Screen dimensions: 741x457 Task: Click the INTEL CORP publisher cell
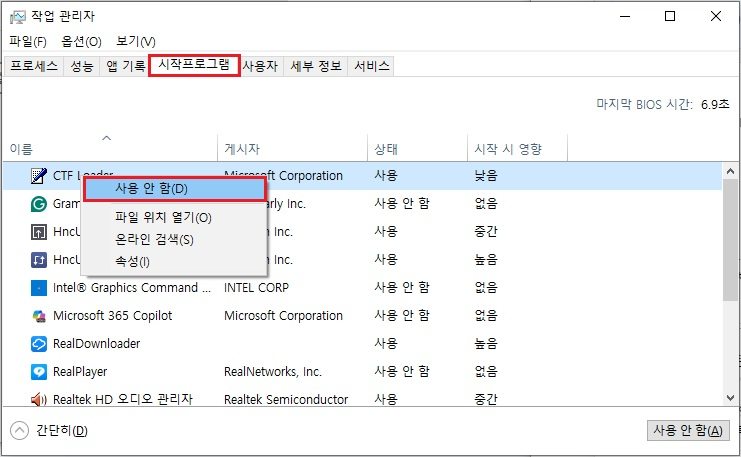[x=256, y=288]
